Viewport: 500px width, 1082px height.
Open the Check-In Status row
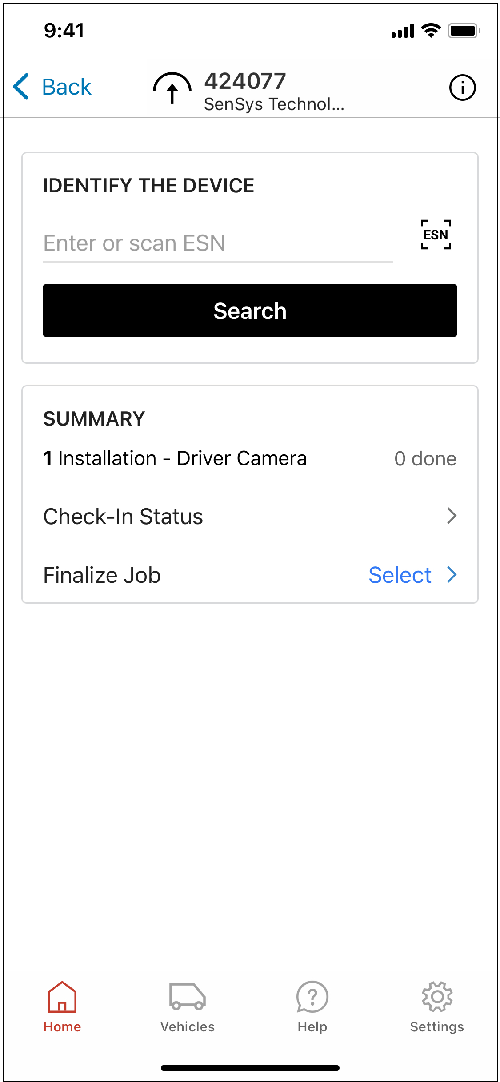(250, 516)
